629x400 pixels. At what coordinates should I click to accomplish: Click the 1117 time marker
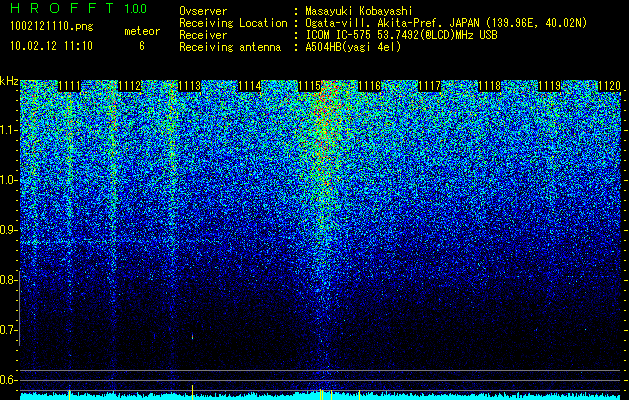click(429, 86)
